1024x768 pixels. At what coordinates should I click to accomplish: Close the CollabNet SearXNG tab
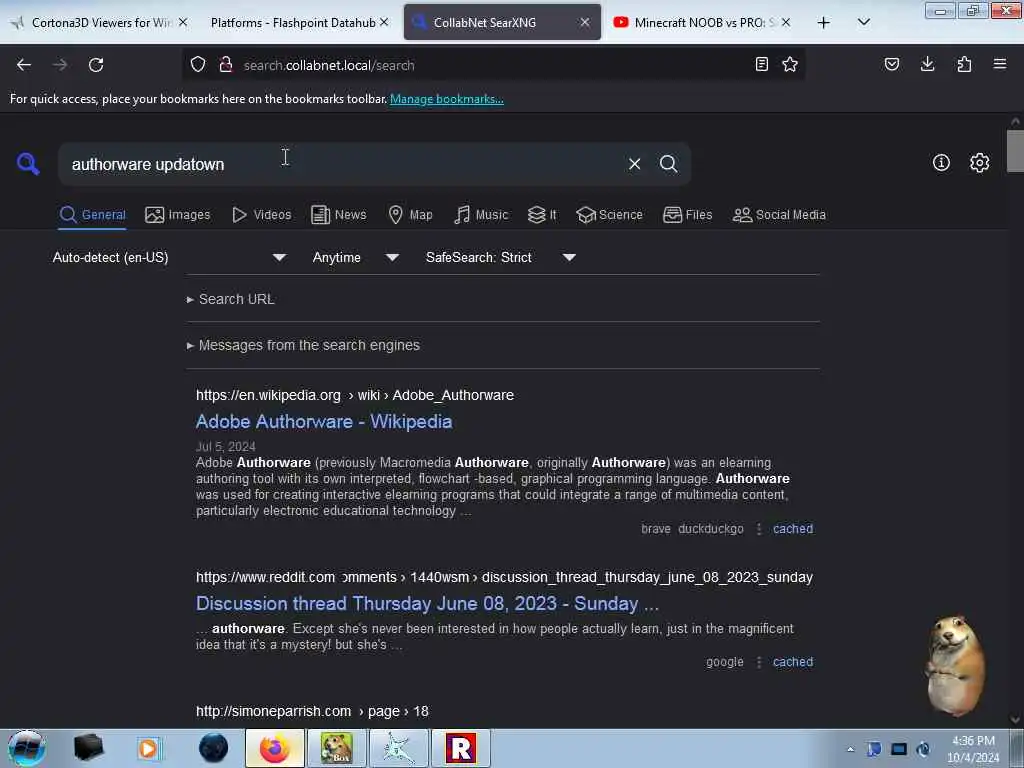click(x=584, y=23)
